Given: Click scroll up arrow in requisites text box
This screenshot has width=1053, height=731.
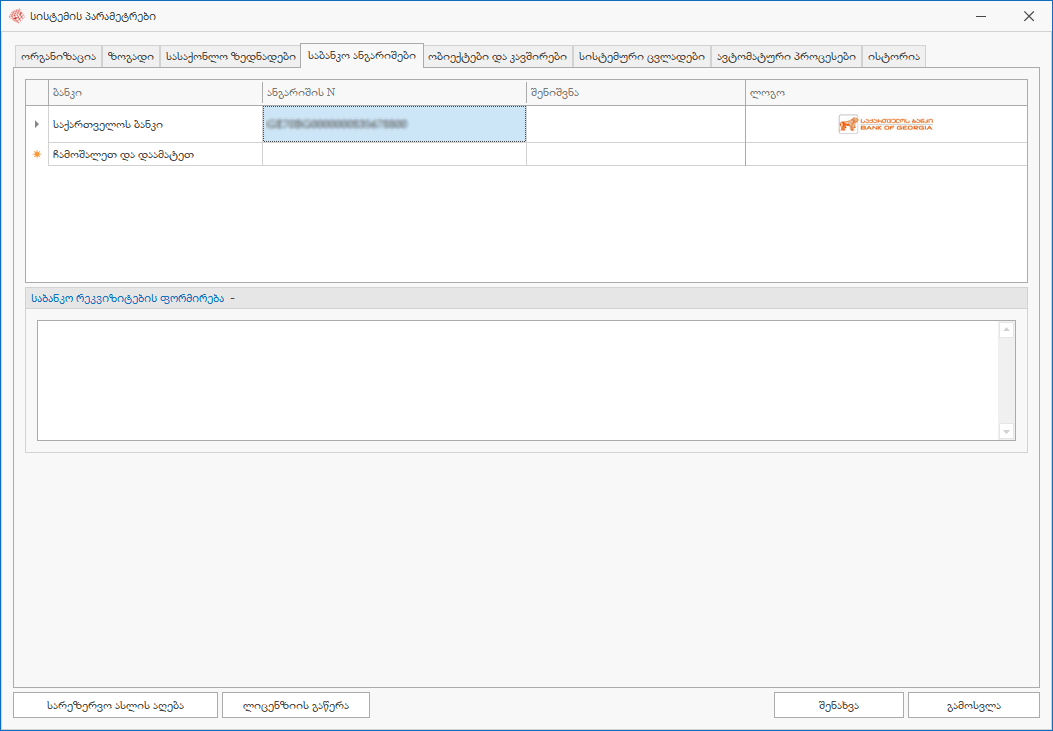Looking at the screenshot, I should click(1006, 330).
